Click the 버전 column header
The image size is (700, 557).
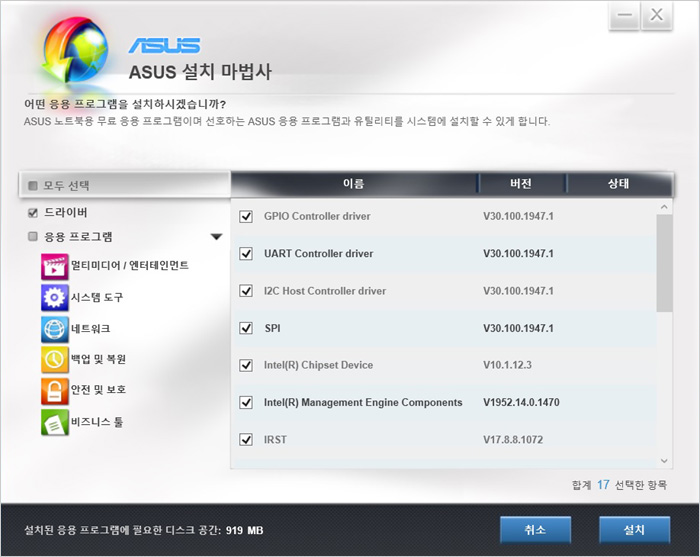pyautogui.click(x=521, y=184)
